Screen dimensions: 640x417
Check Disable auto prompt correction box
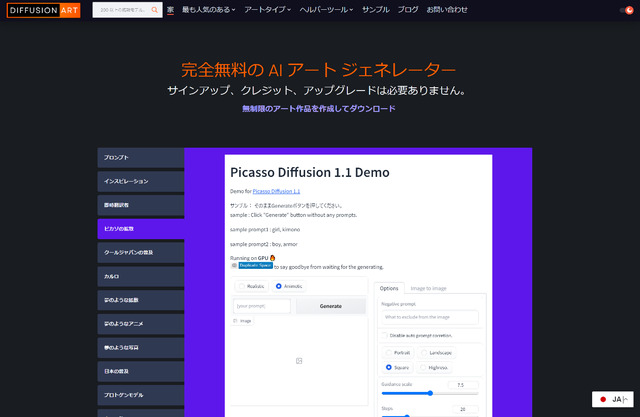pos(384,335)
